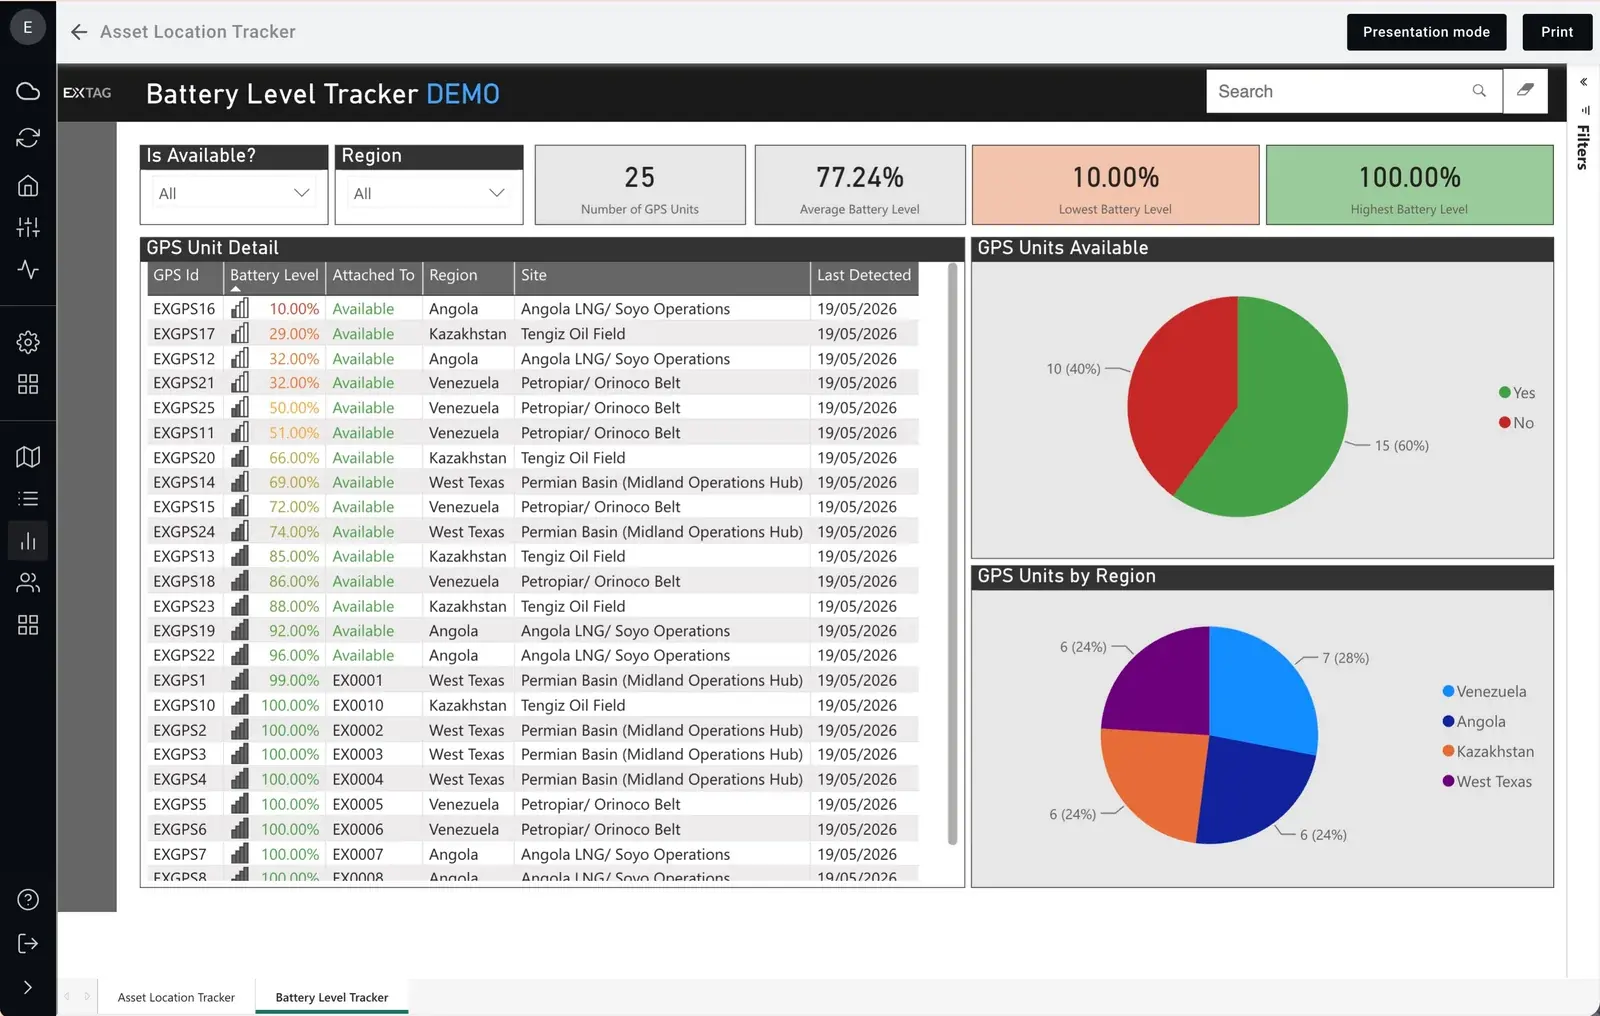Click the eraser clear search icon
Screen dimensions: 1600x1016
(1525, 91)
